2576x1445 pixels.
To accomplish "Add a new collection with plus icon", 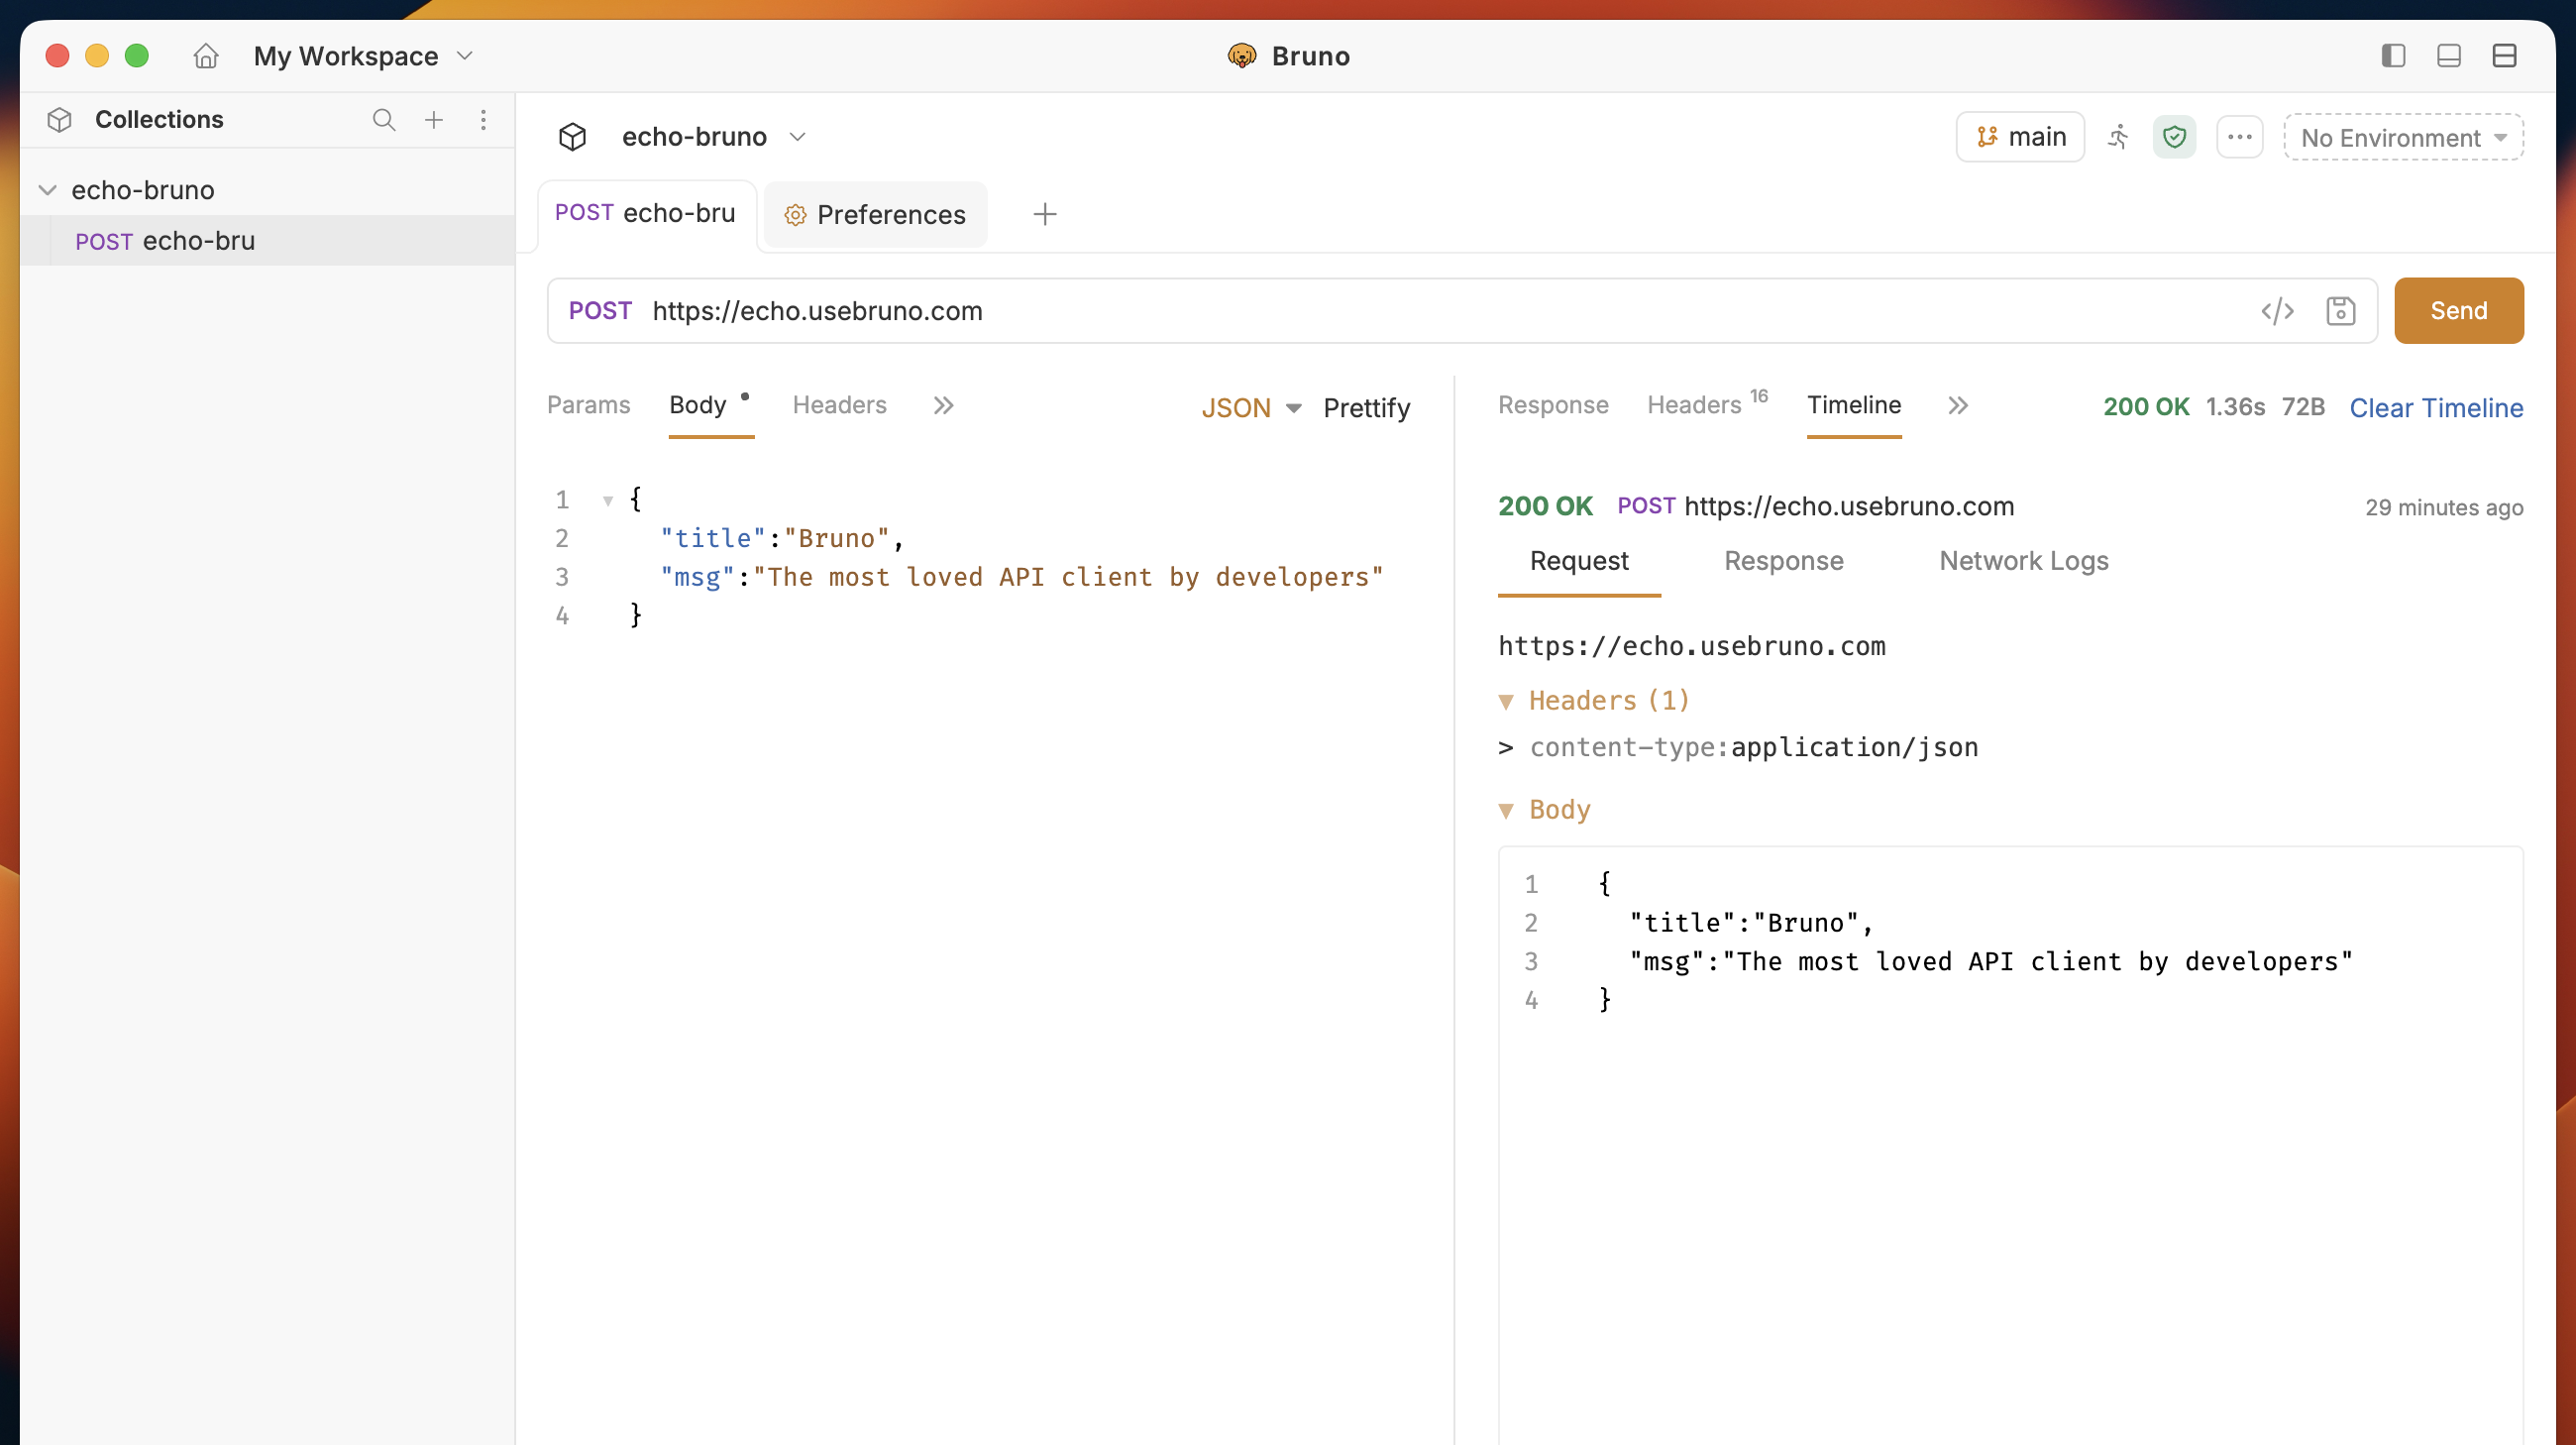I will coord(434,120).
